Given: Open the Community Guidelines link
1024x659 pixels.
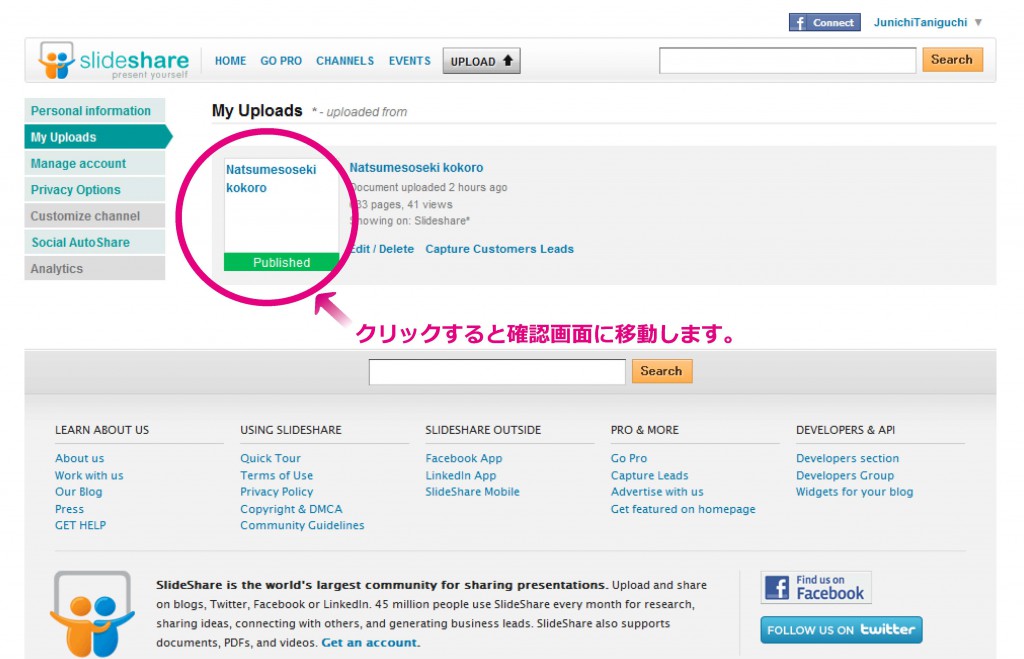Looking at the screenshot, I should 302,525.
